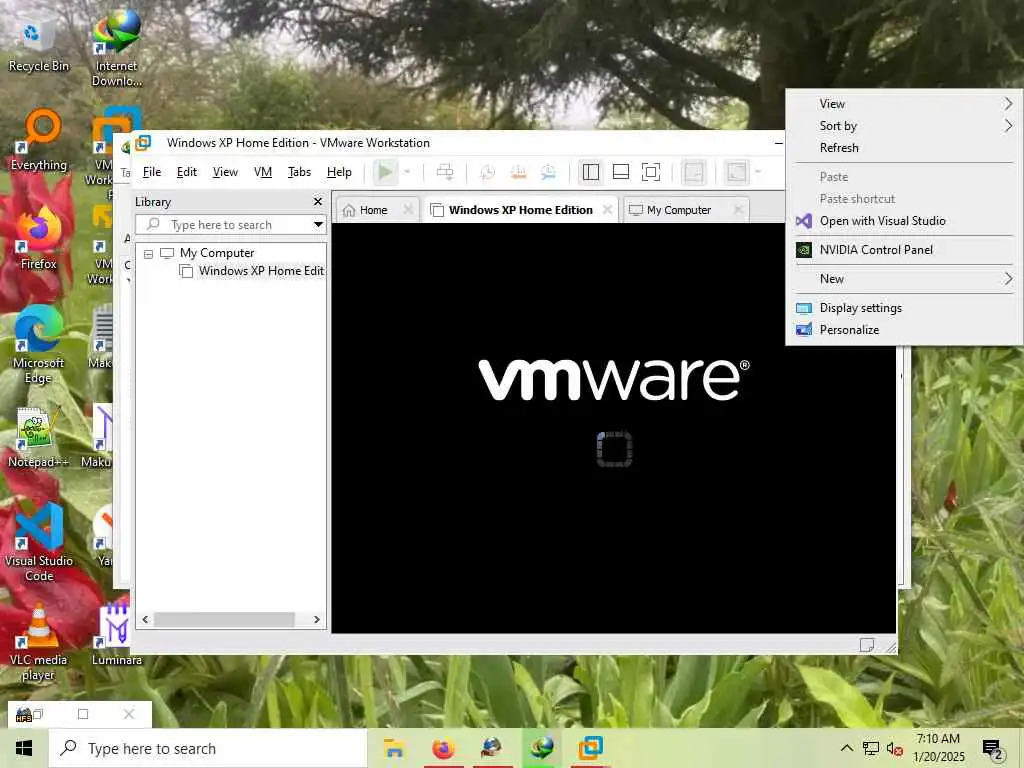The width and height of the screenshot is (1024, 768).
Task: Expand the Sort by submenu
Action: coord(904,126)
